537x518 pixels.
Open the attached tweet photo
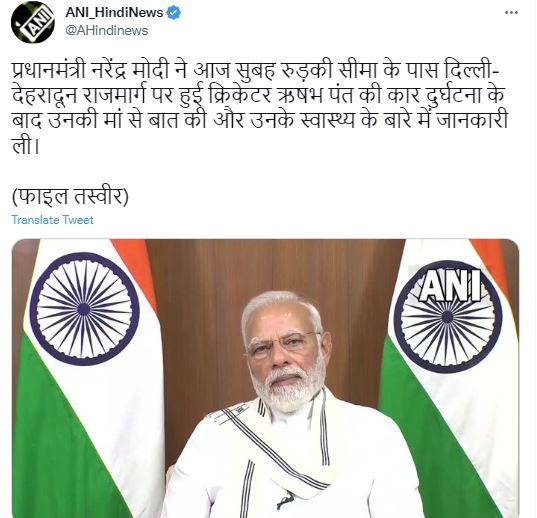click(265, 378)
